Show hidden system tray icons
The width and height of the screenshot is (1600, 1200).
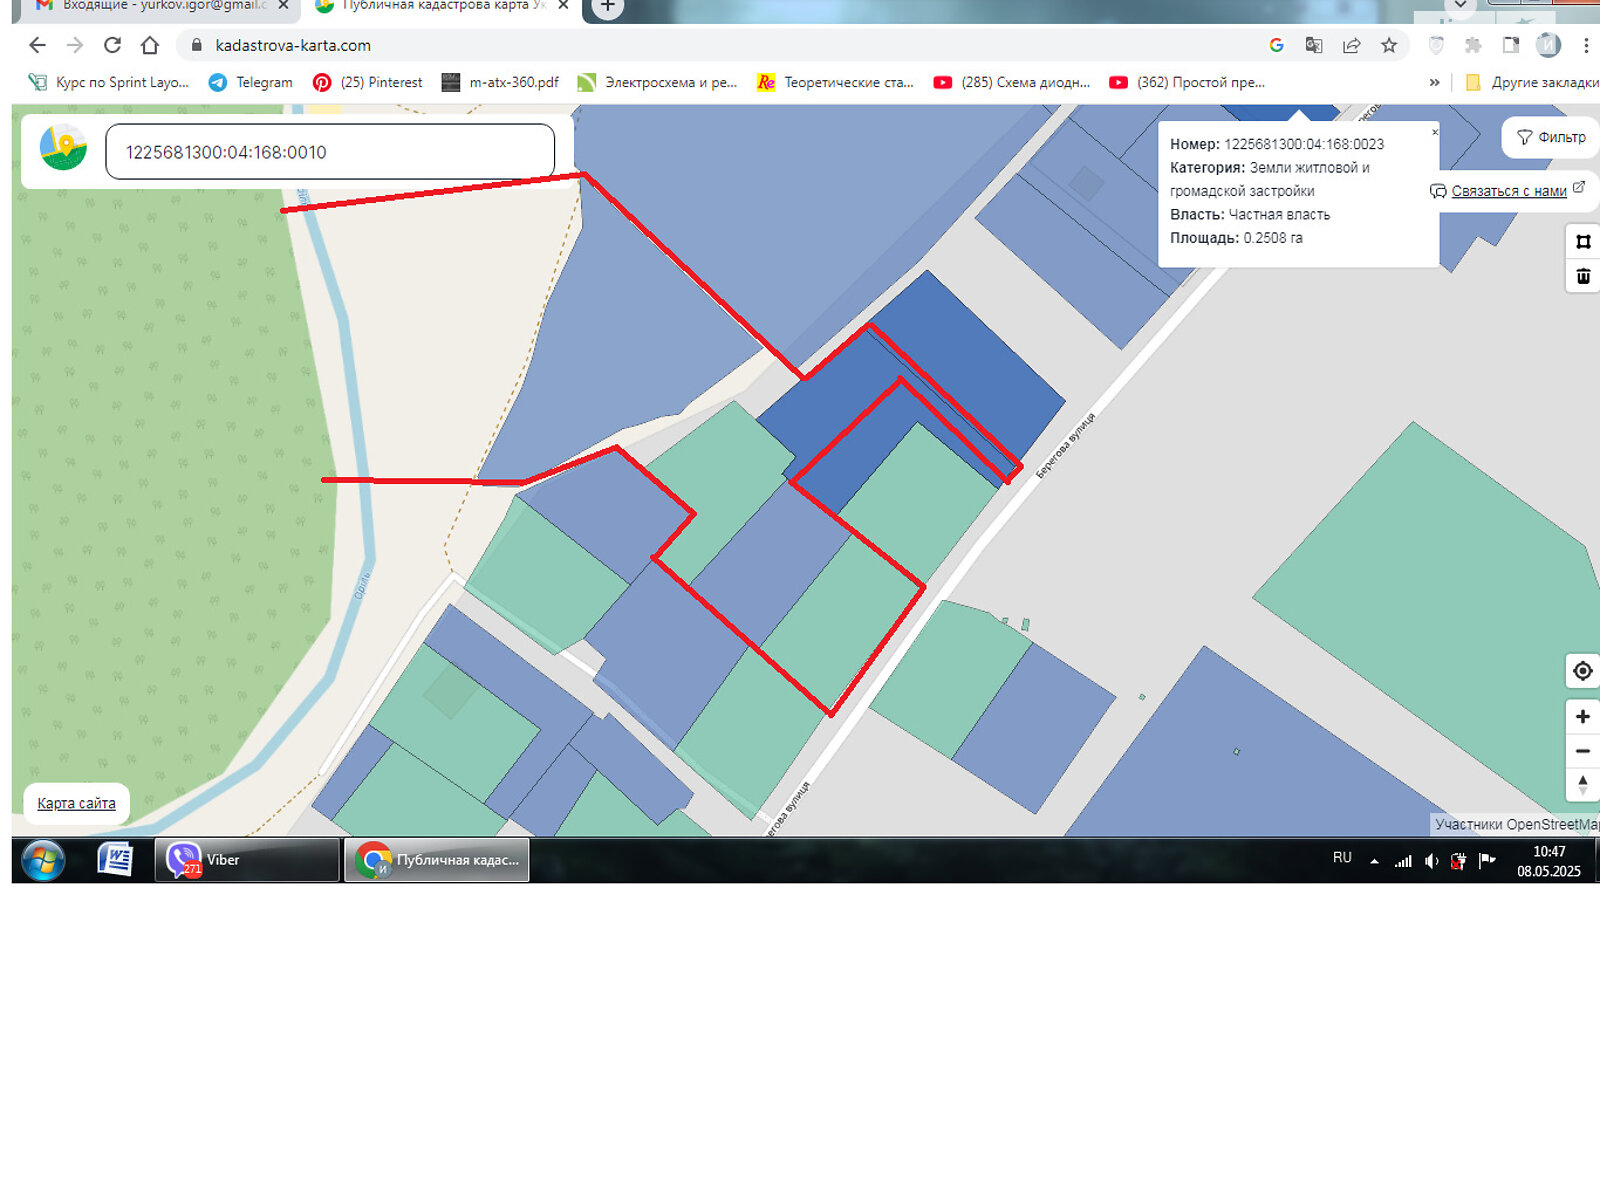click(x=1374, y=860)
